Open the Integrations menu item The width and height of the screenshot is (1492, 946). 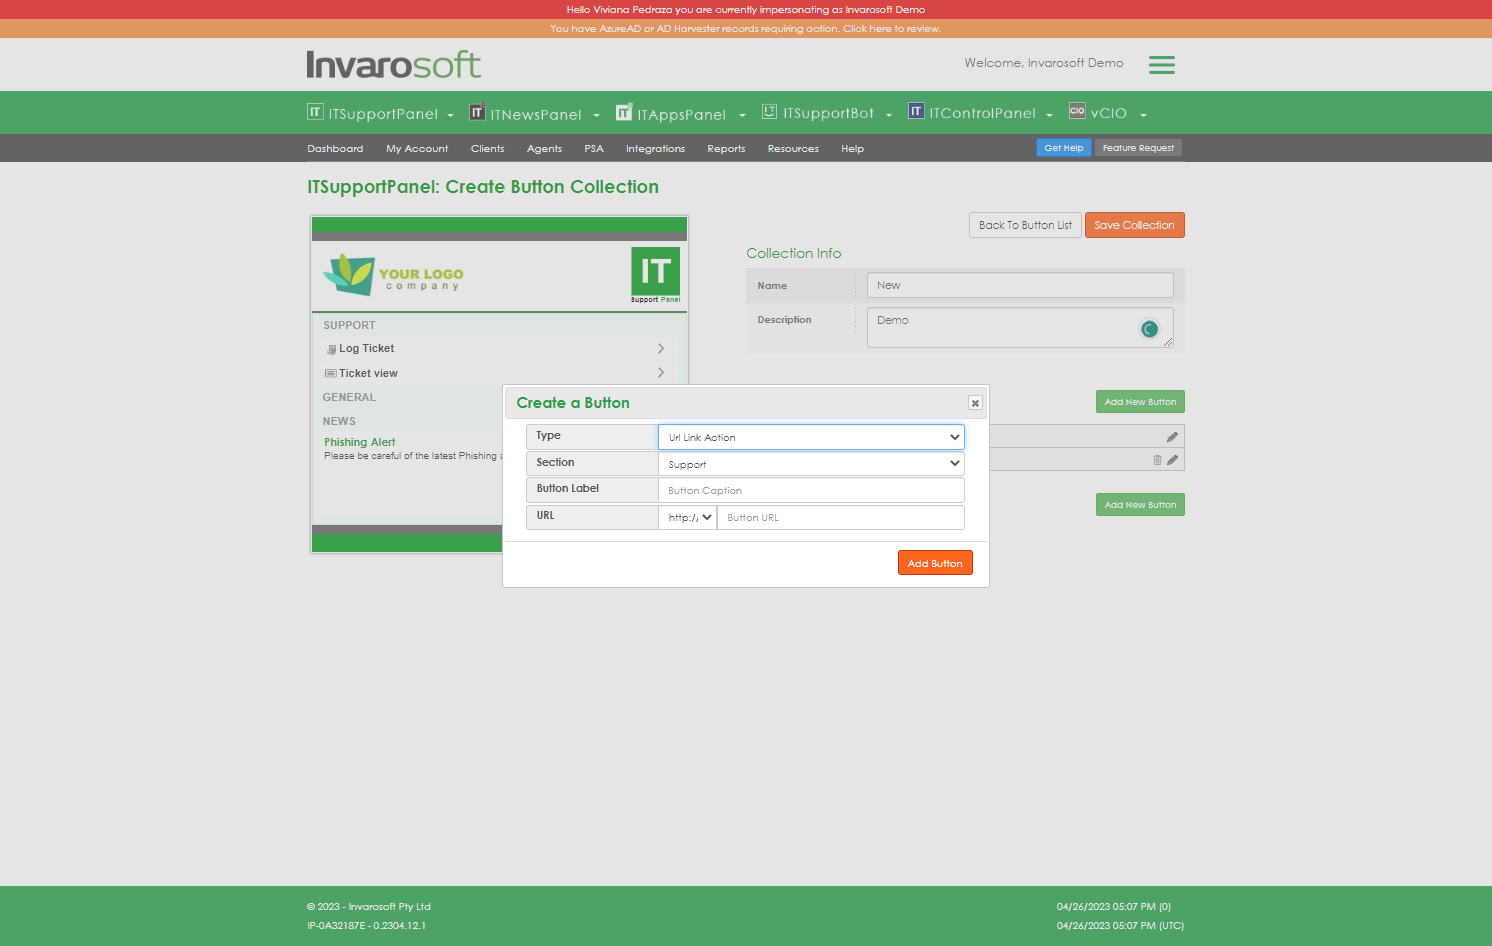tap(655, 149)
